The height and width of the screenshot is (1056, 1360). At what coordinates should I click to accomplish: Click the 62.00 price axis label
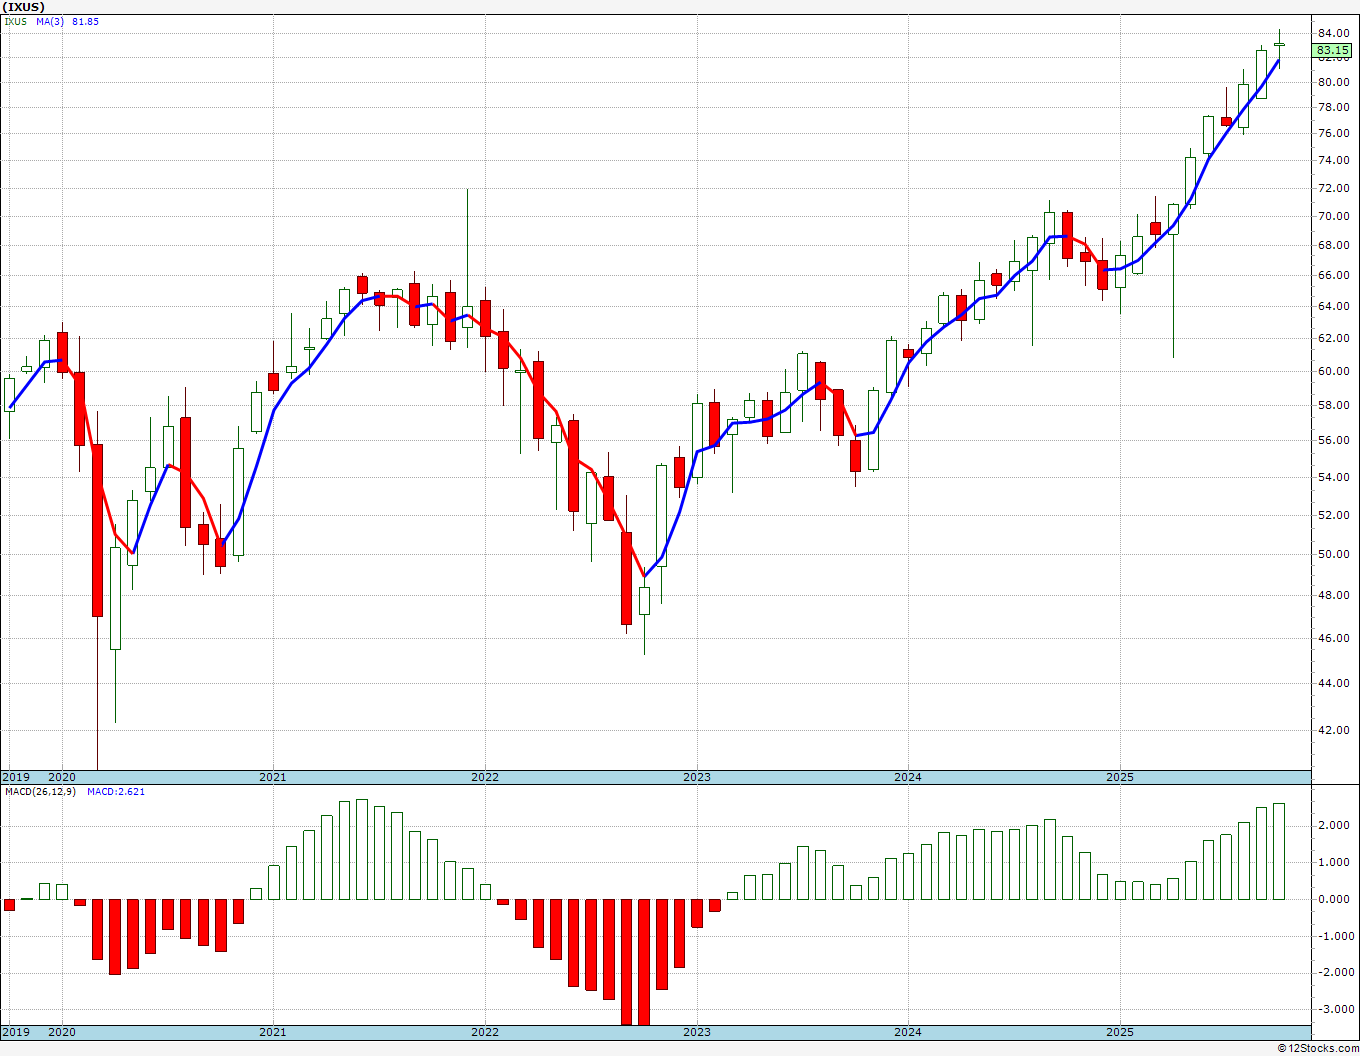[1334, 338]
